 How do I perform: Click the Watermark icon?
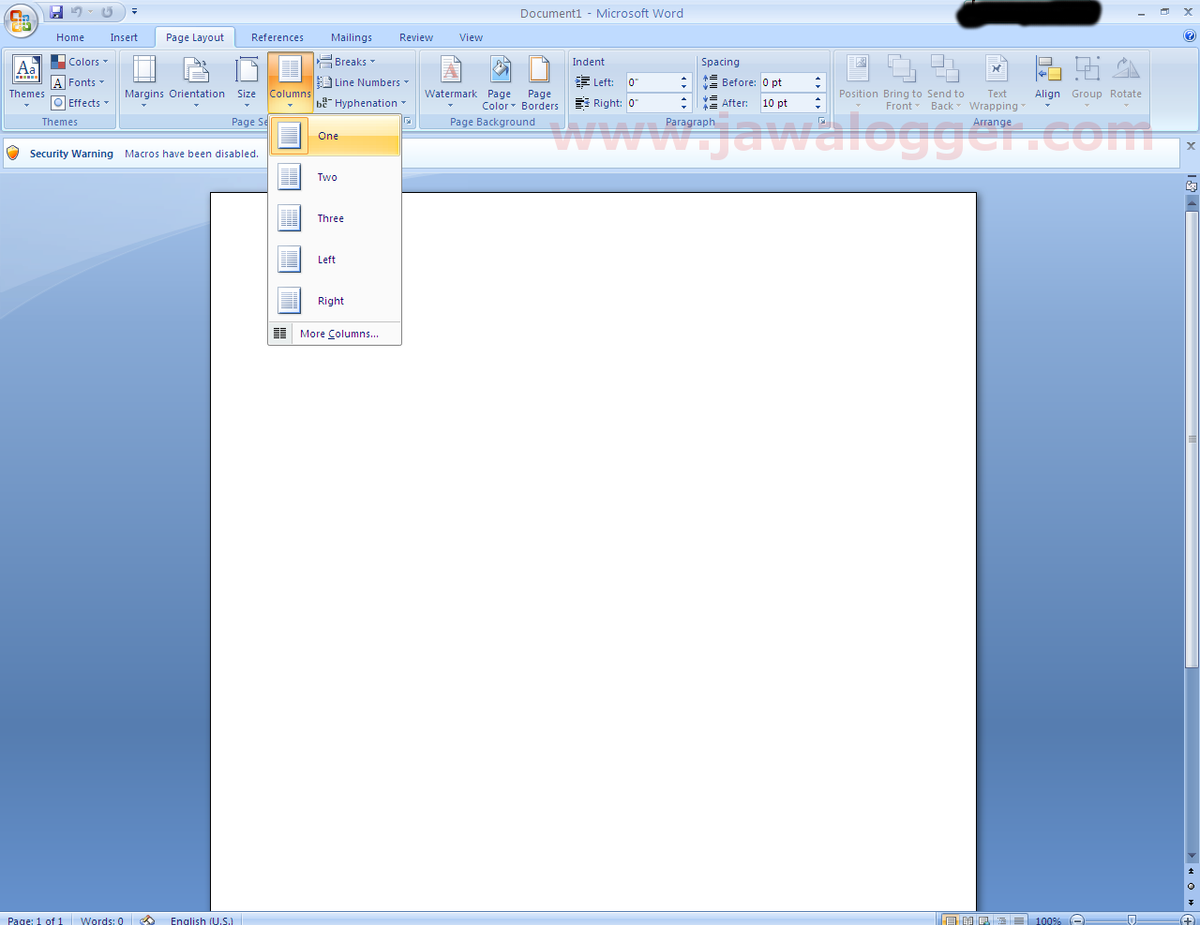click(451, 70)
